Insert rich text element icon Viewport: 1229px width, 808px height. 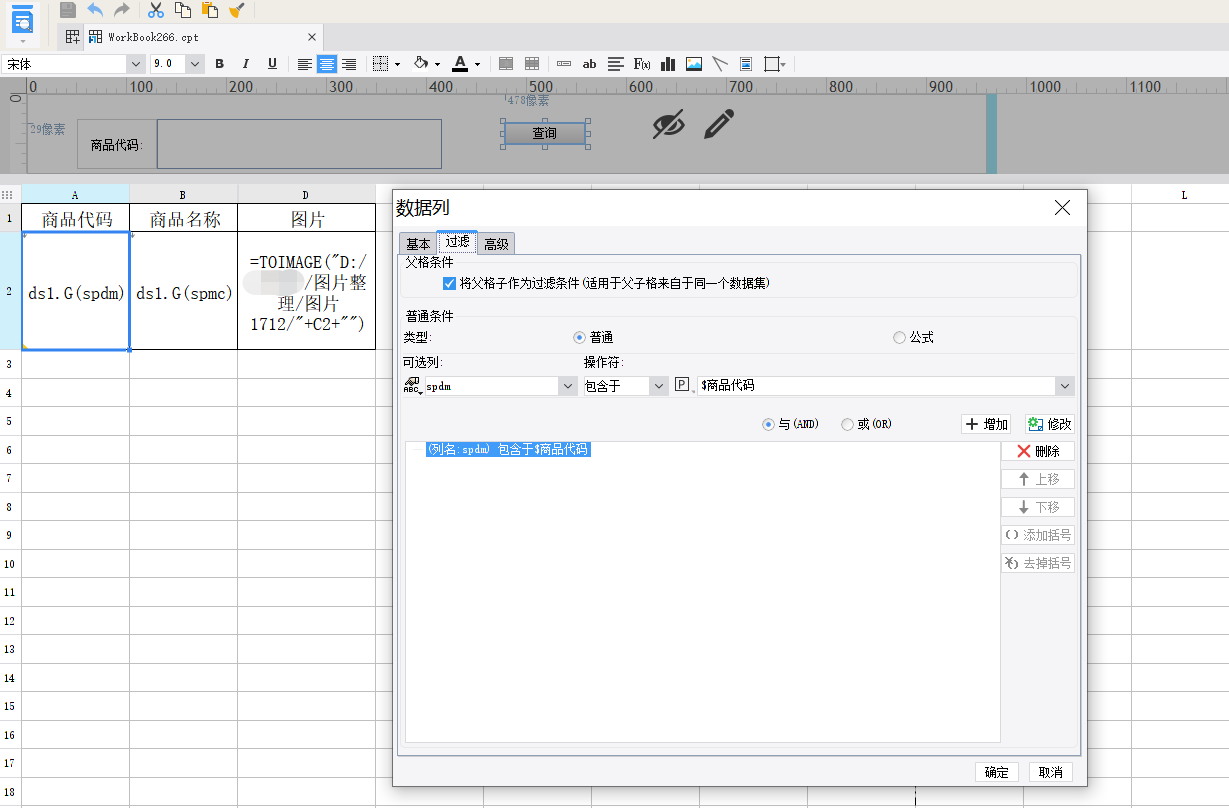616,64
